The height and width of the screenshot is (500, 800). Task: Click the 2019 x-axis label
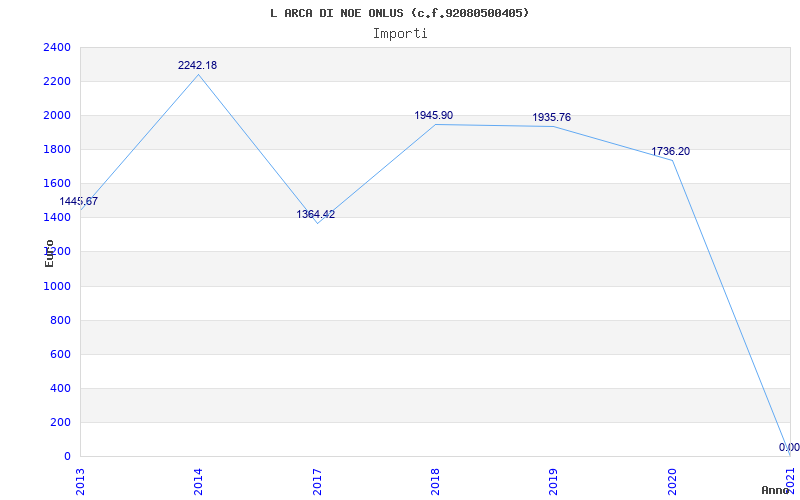click(x=554, y=482)
